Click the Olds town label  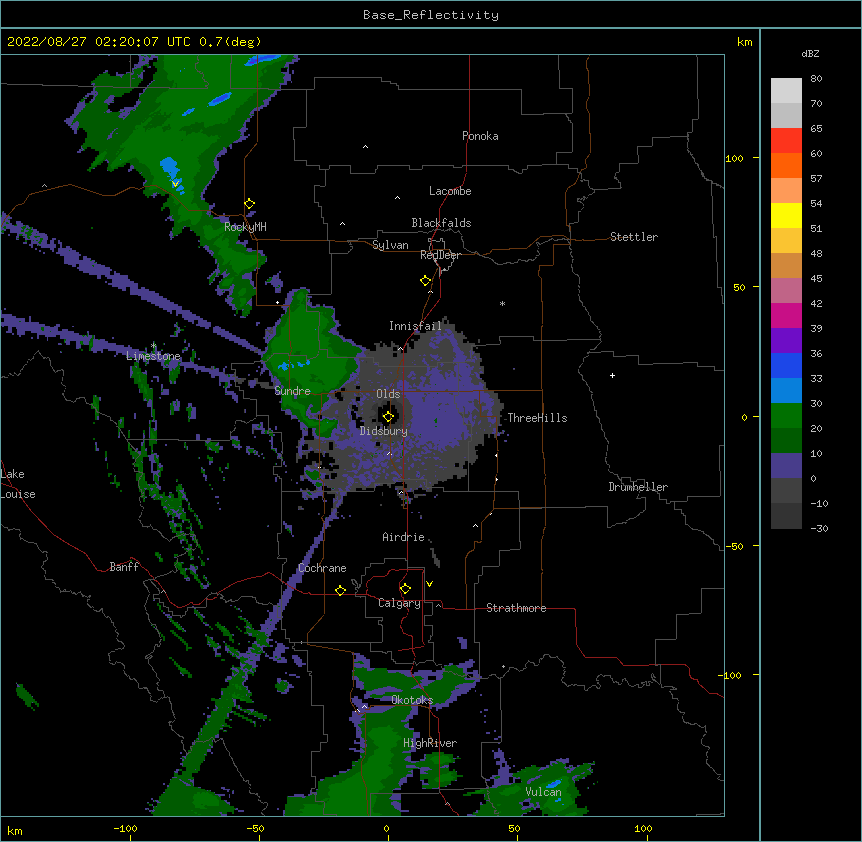[388, 394]
